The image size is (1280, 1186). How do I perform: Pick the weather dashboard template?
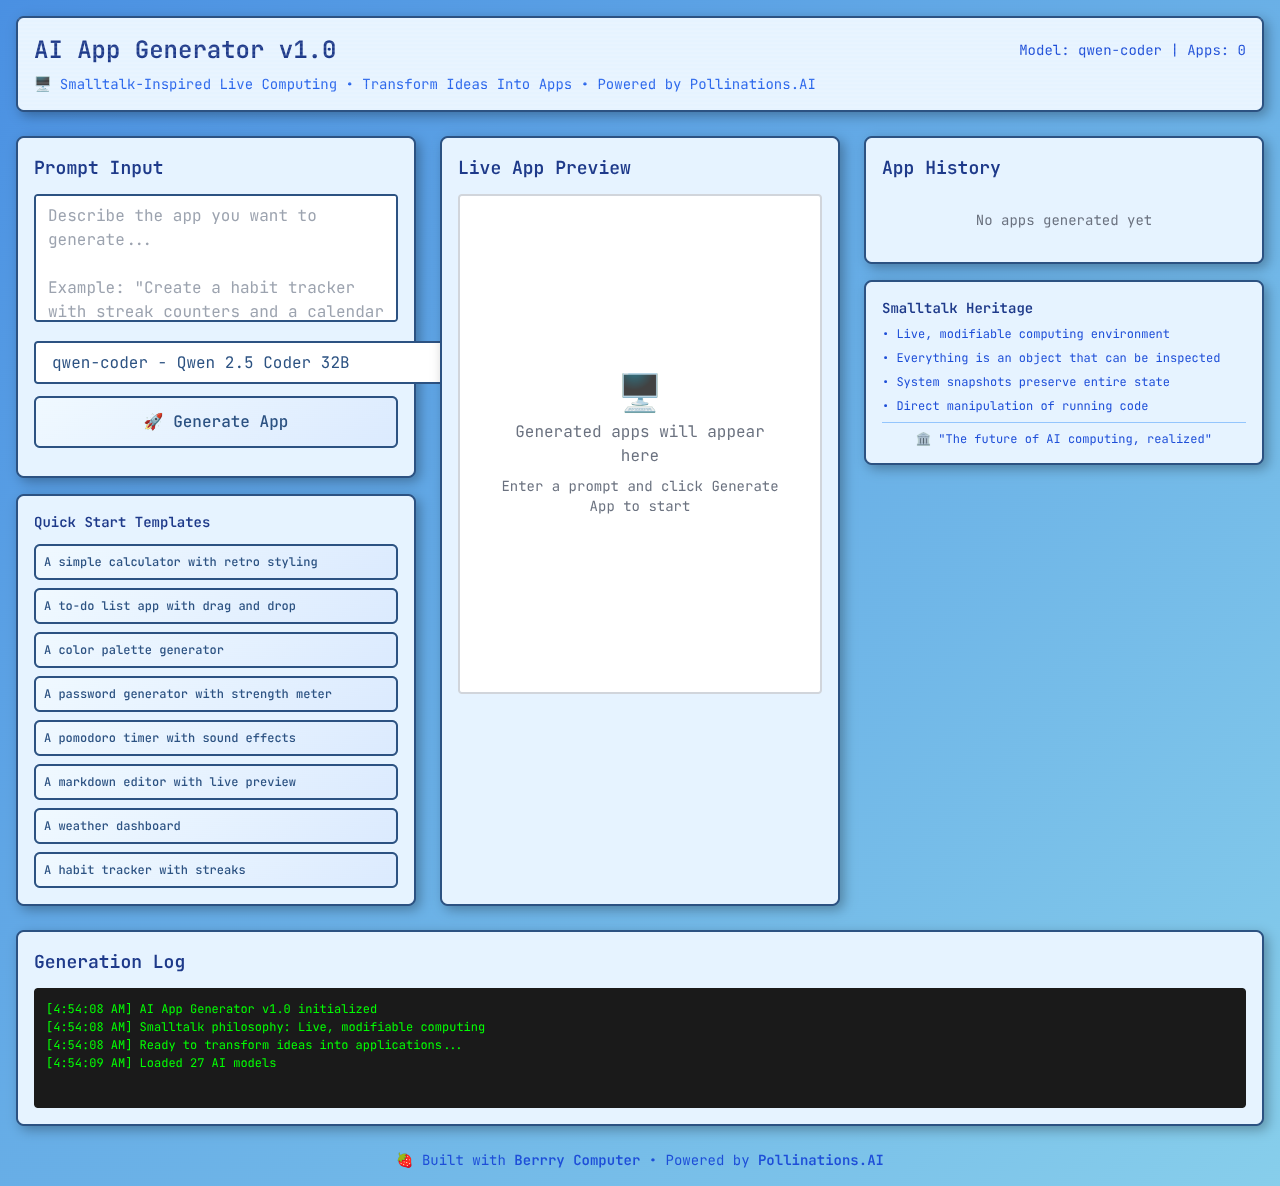pyautogui.click(x=216, y=826)
